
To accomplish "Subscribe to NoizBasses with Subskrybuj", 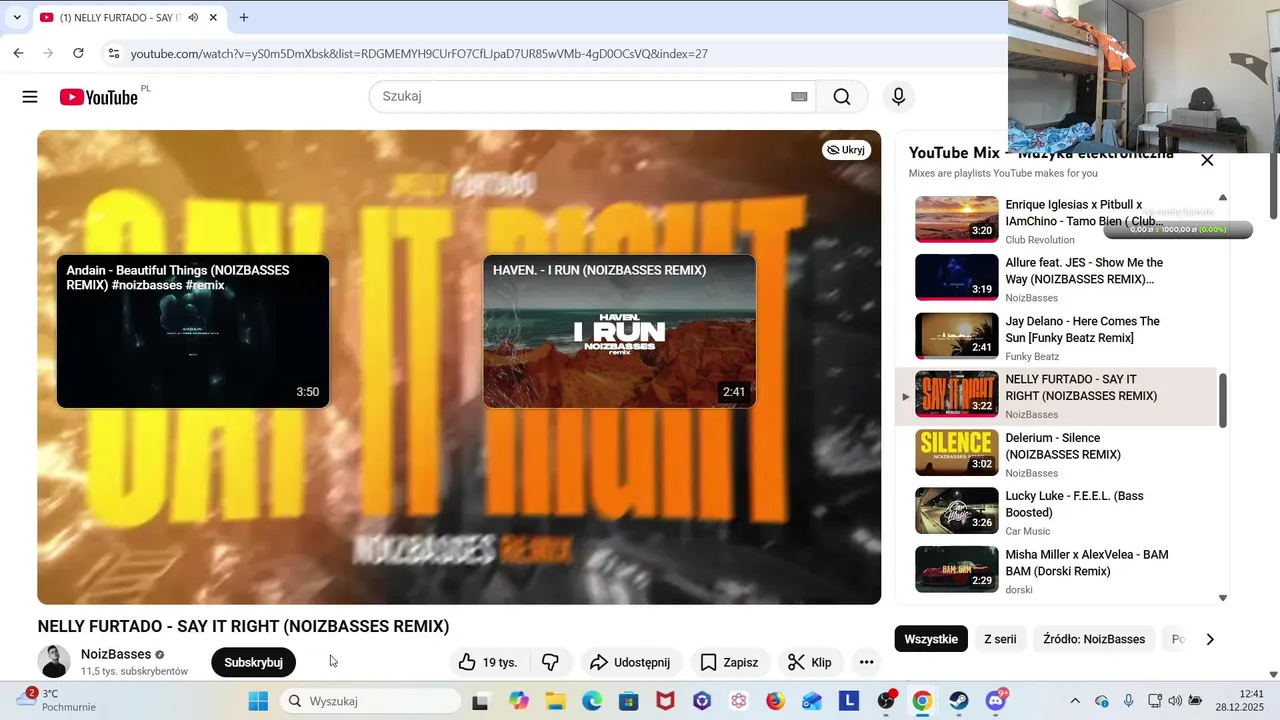I will point(253,662).
